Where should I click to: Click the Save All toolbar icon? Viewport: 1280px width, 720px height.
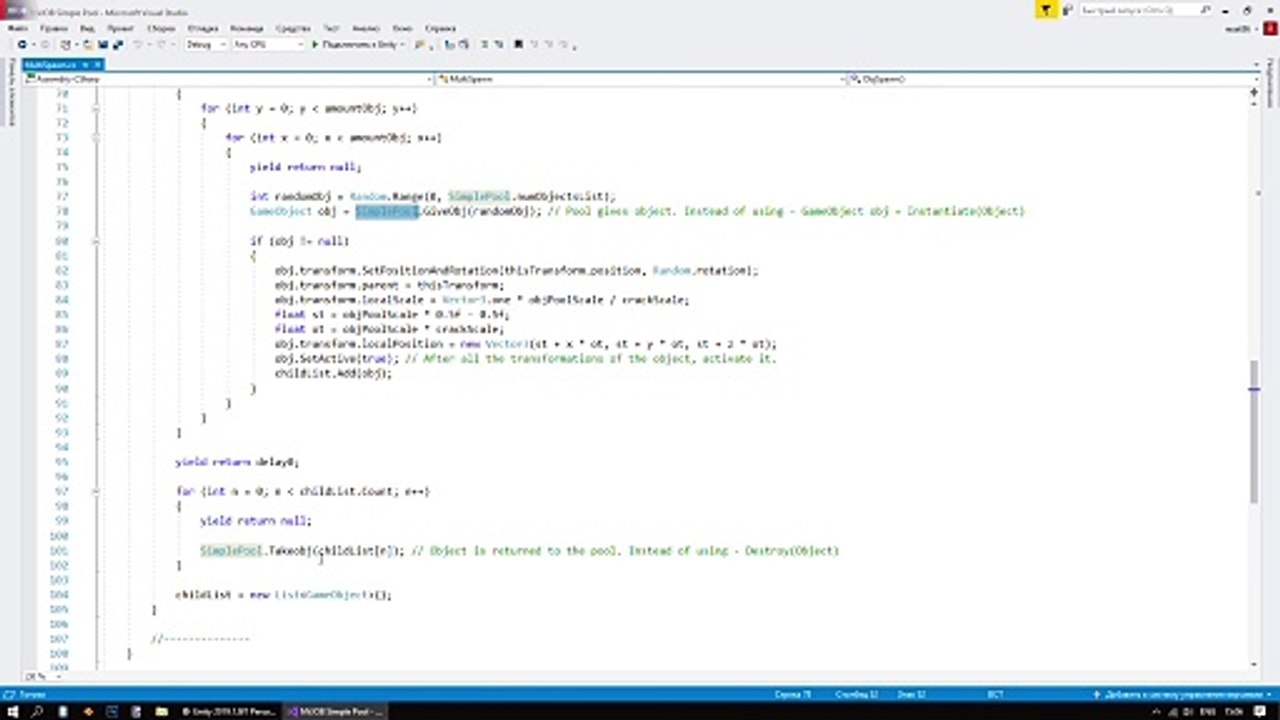(117, 45)
